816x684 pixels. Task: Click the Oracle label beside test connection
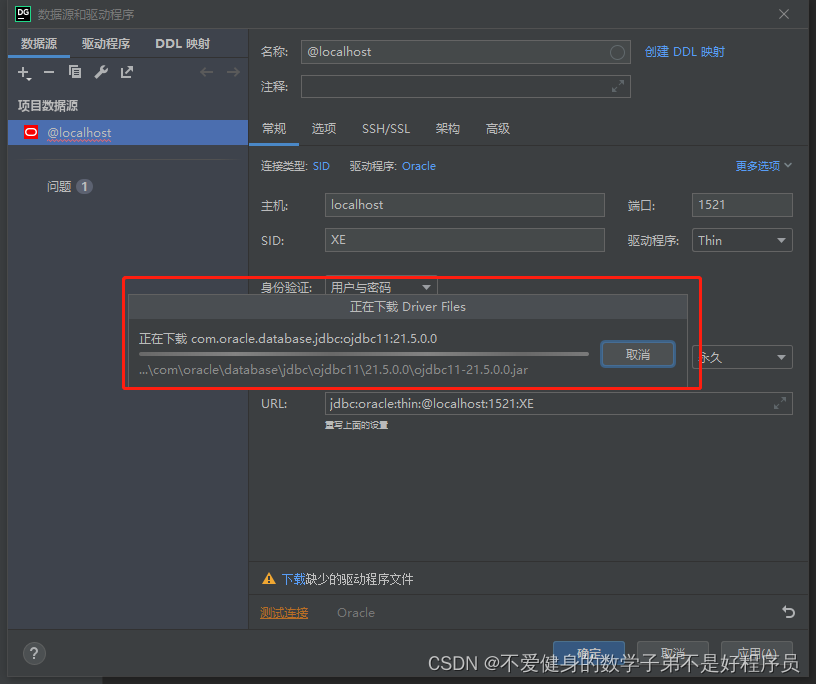point(356,613)
